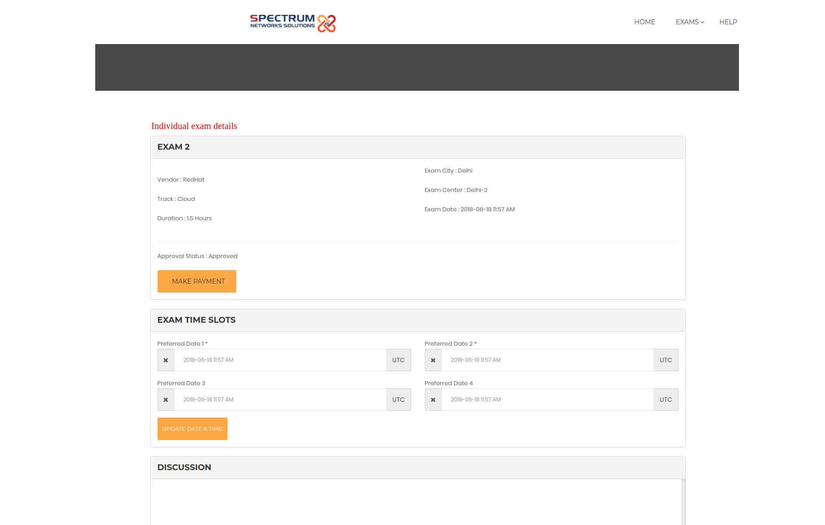
Task: Click the 'Exam City : Delhi' text
Action: [x=448, y=171]
